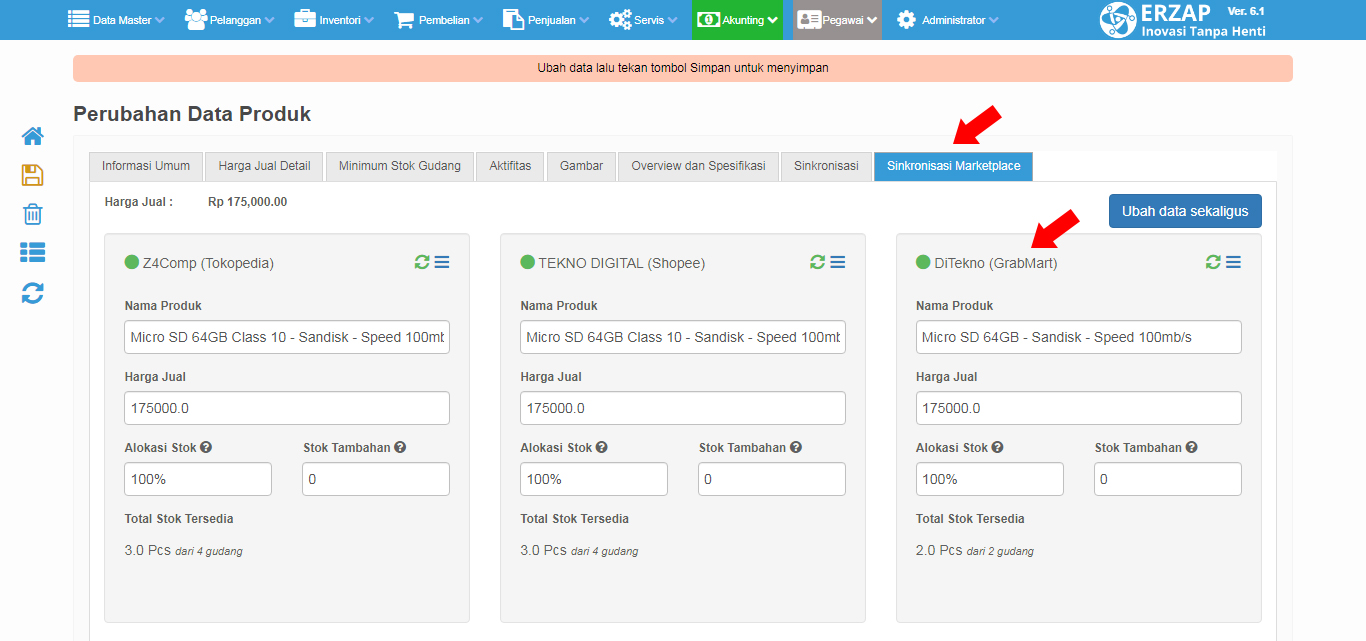This screenshot has width=1366, height=641.
Task: Switch to the Informasi Umum tab
Action: tap(146, 166)
